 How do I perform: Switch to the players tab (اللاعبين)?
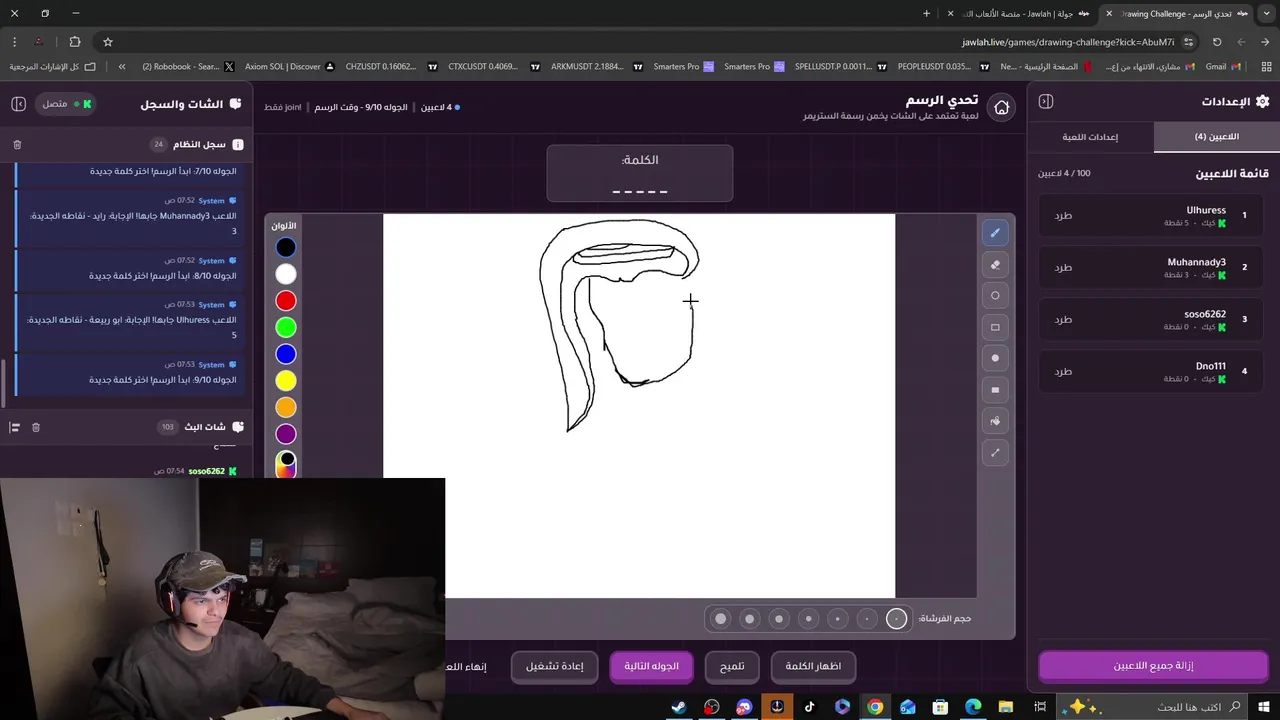pyautogui.click(x=1216, y=137)
